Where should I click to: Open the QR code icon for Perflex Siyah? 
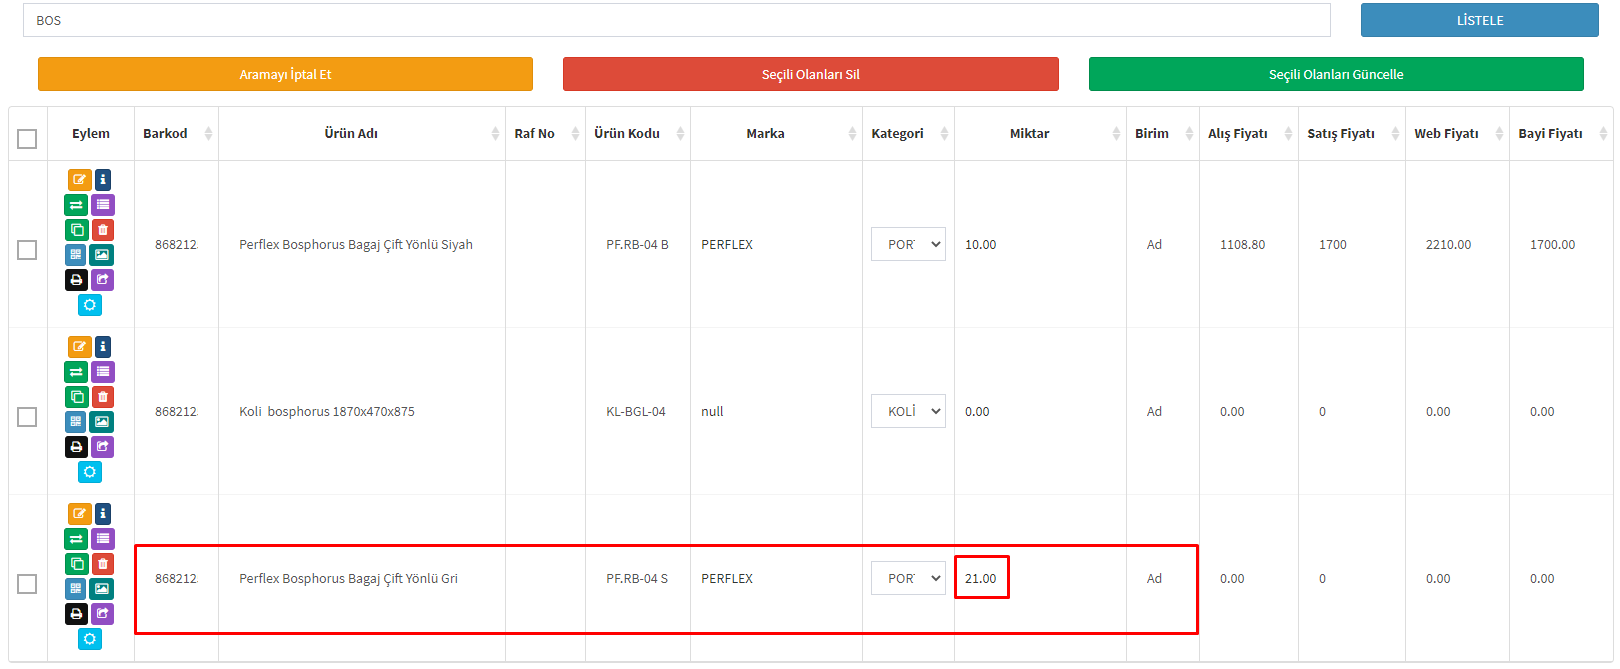[x=76, y=255]
